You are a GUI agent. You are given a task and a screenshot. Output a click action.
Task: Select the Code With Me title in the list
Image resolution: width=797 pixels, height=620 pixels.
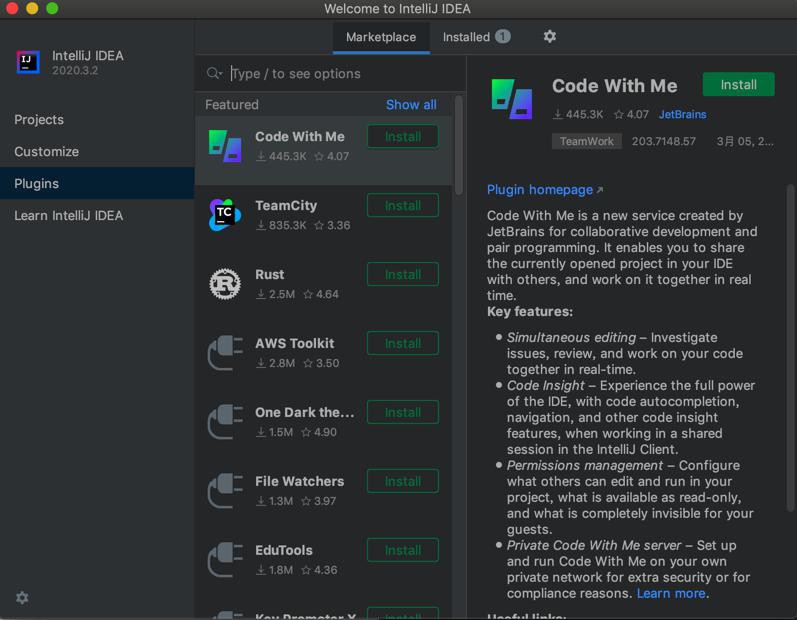[299, 137]
